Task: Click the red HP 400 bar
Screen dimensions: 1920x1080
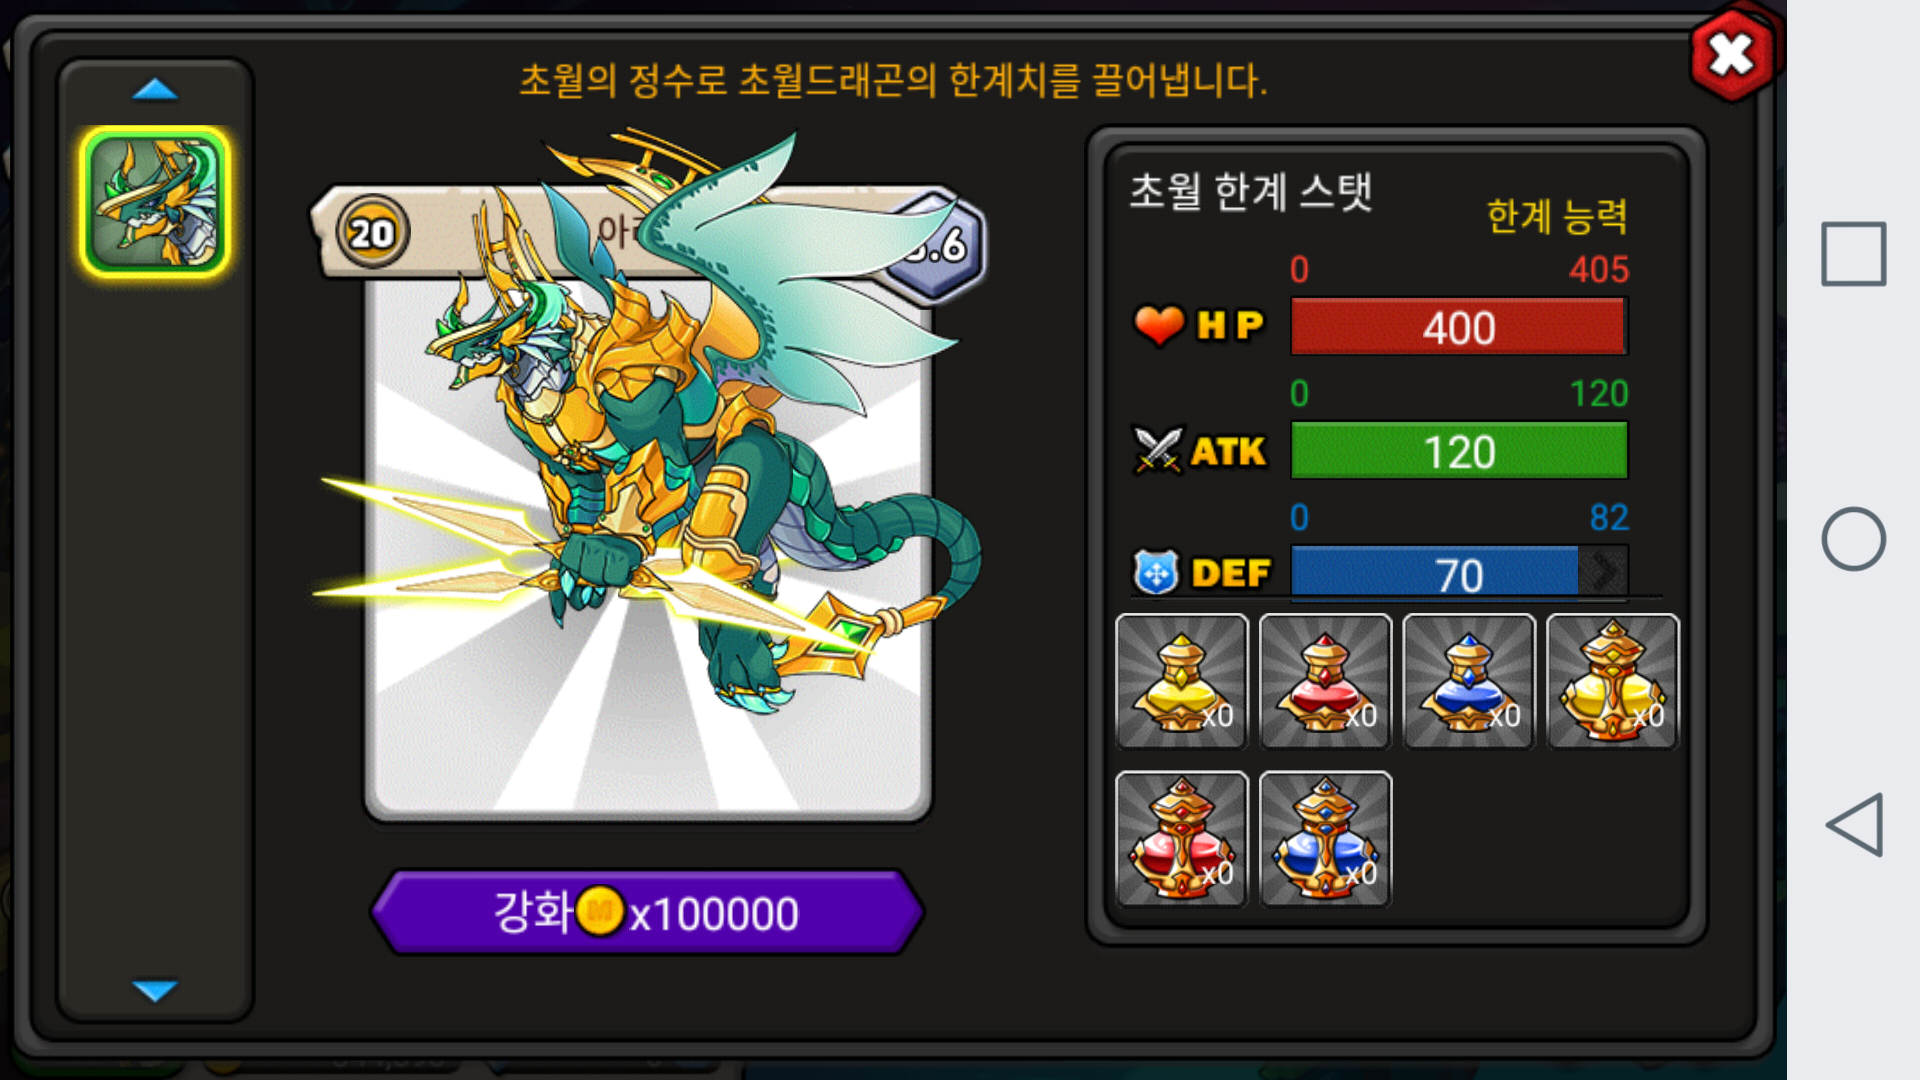Action: pyautogui.click(x=1459, y=326)
